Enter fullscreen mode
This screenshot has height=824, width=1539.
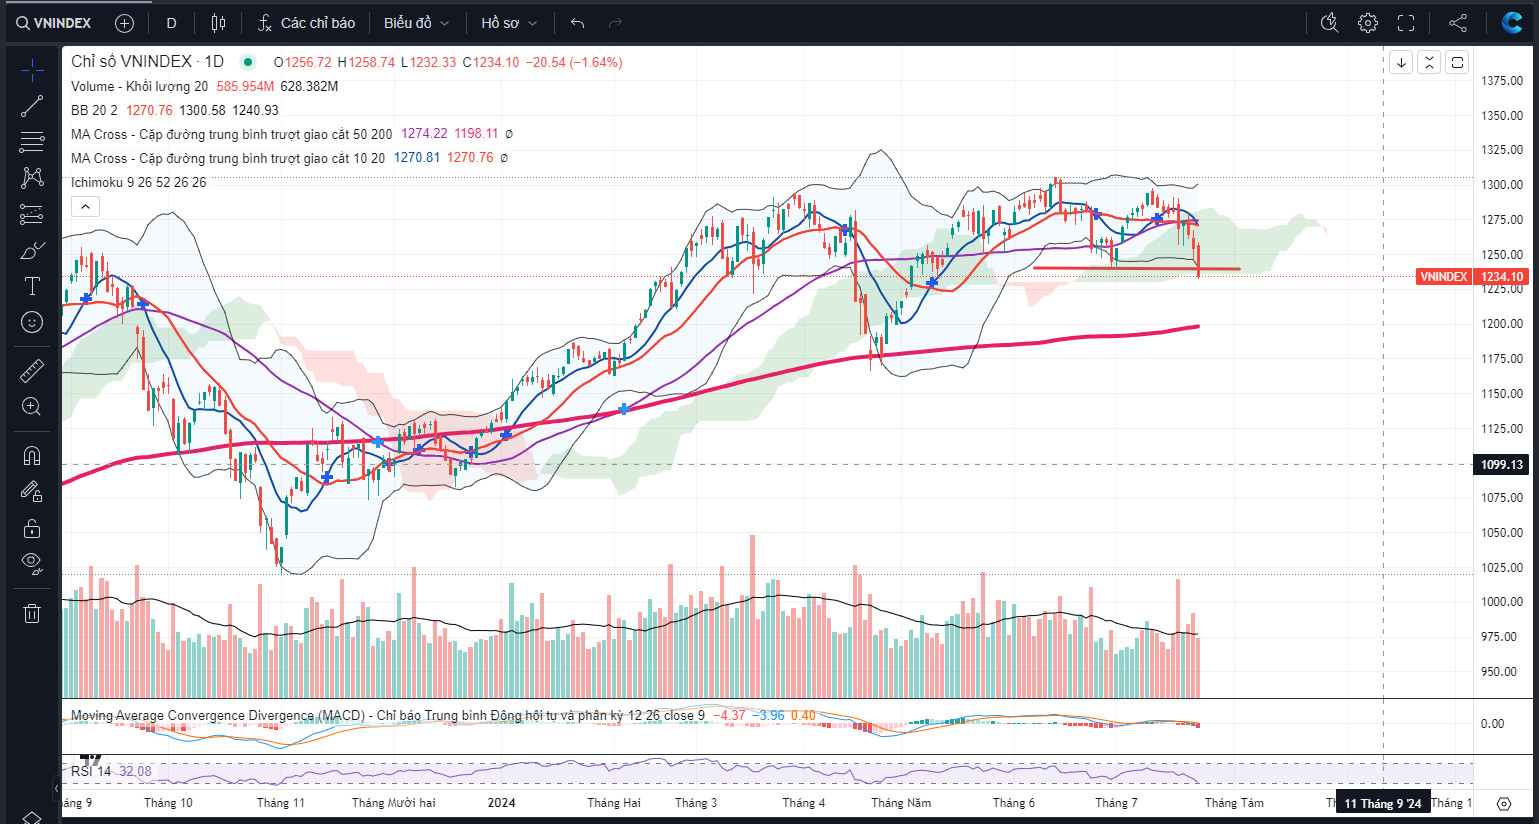[x=1406, y=22]
